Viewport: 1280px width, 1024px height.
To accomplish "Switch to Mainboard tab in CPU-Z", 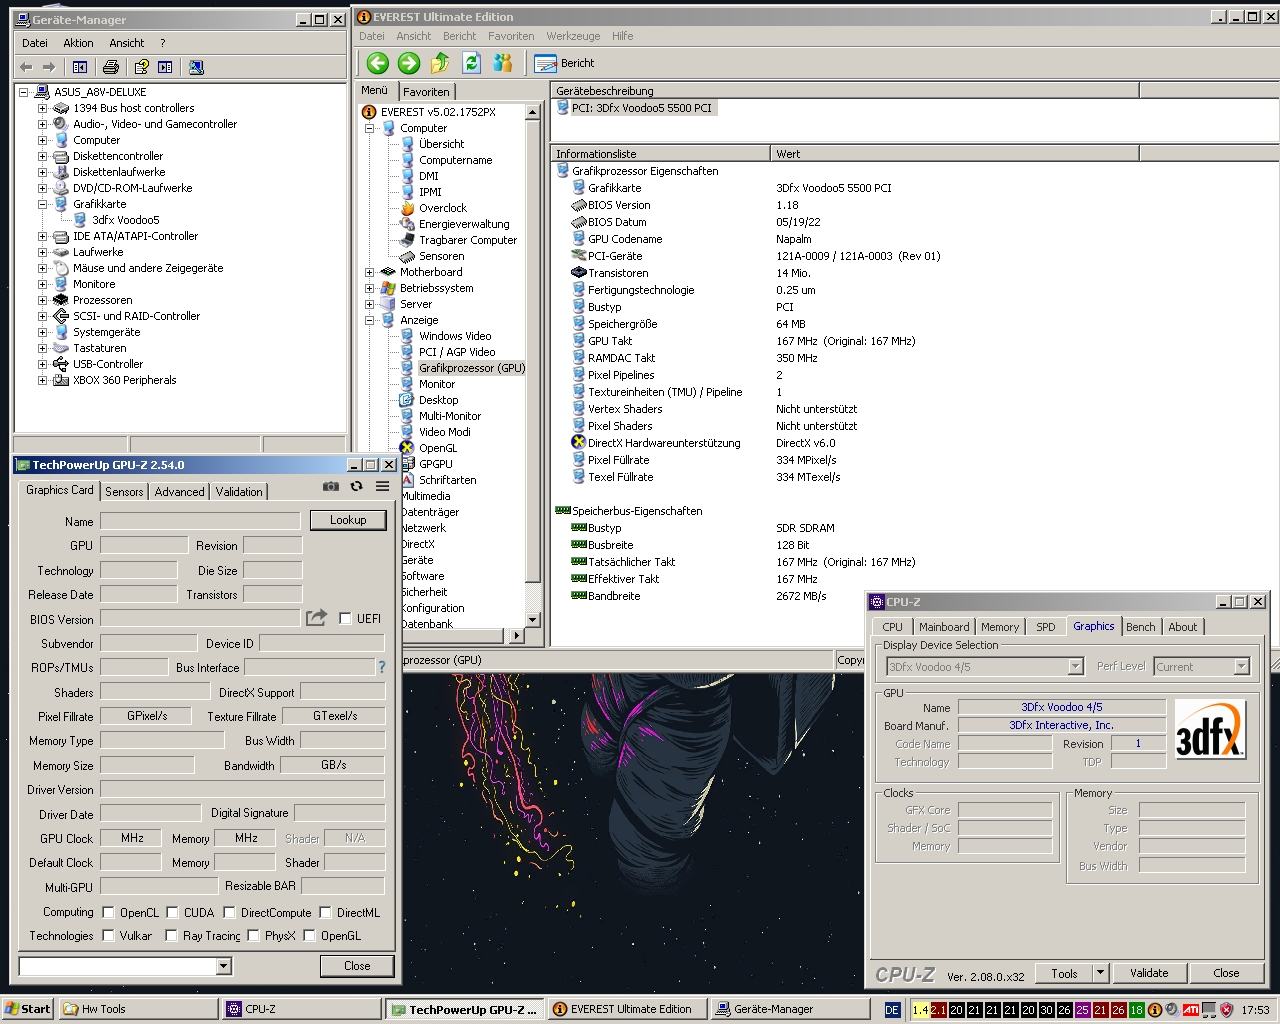I will [x=944, y=627].
